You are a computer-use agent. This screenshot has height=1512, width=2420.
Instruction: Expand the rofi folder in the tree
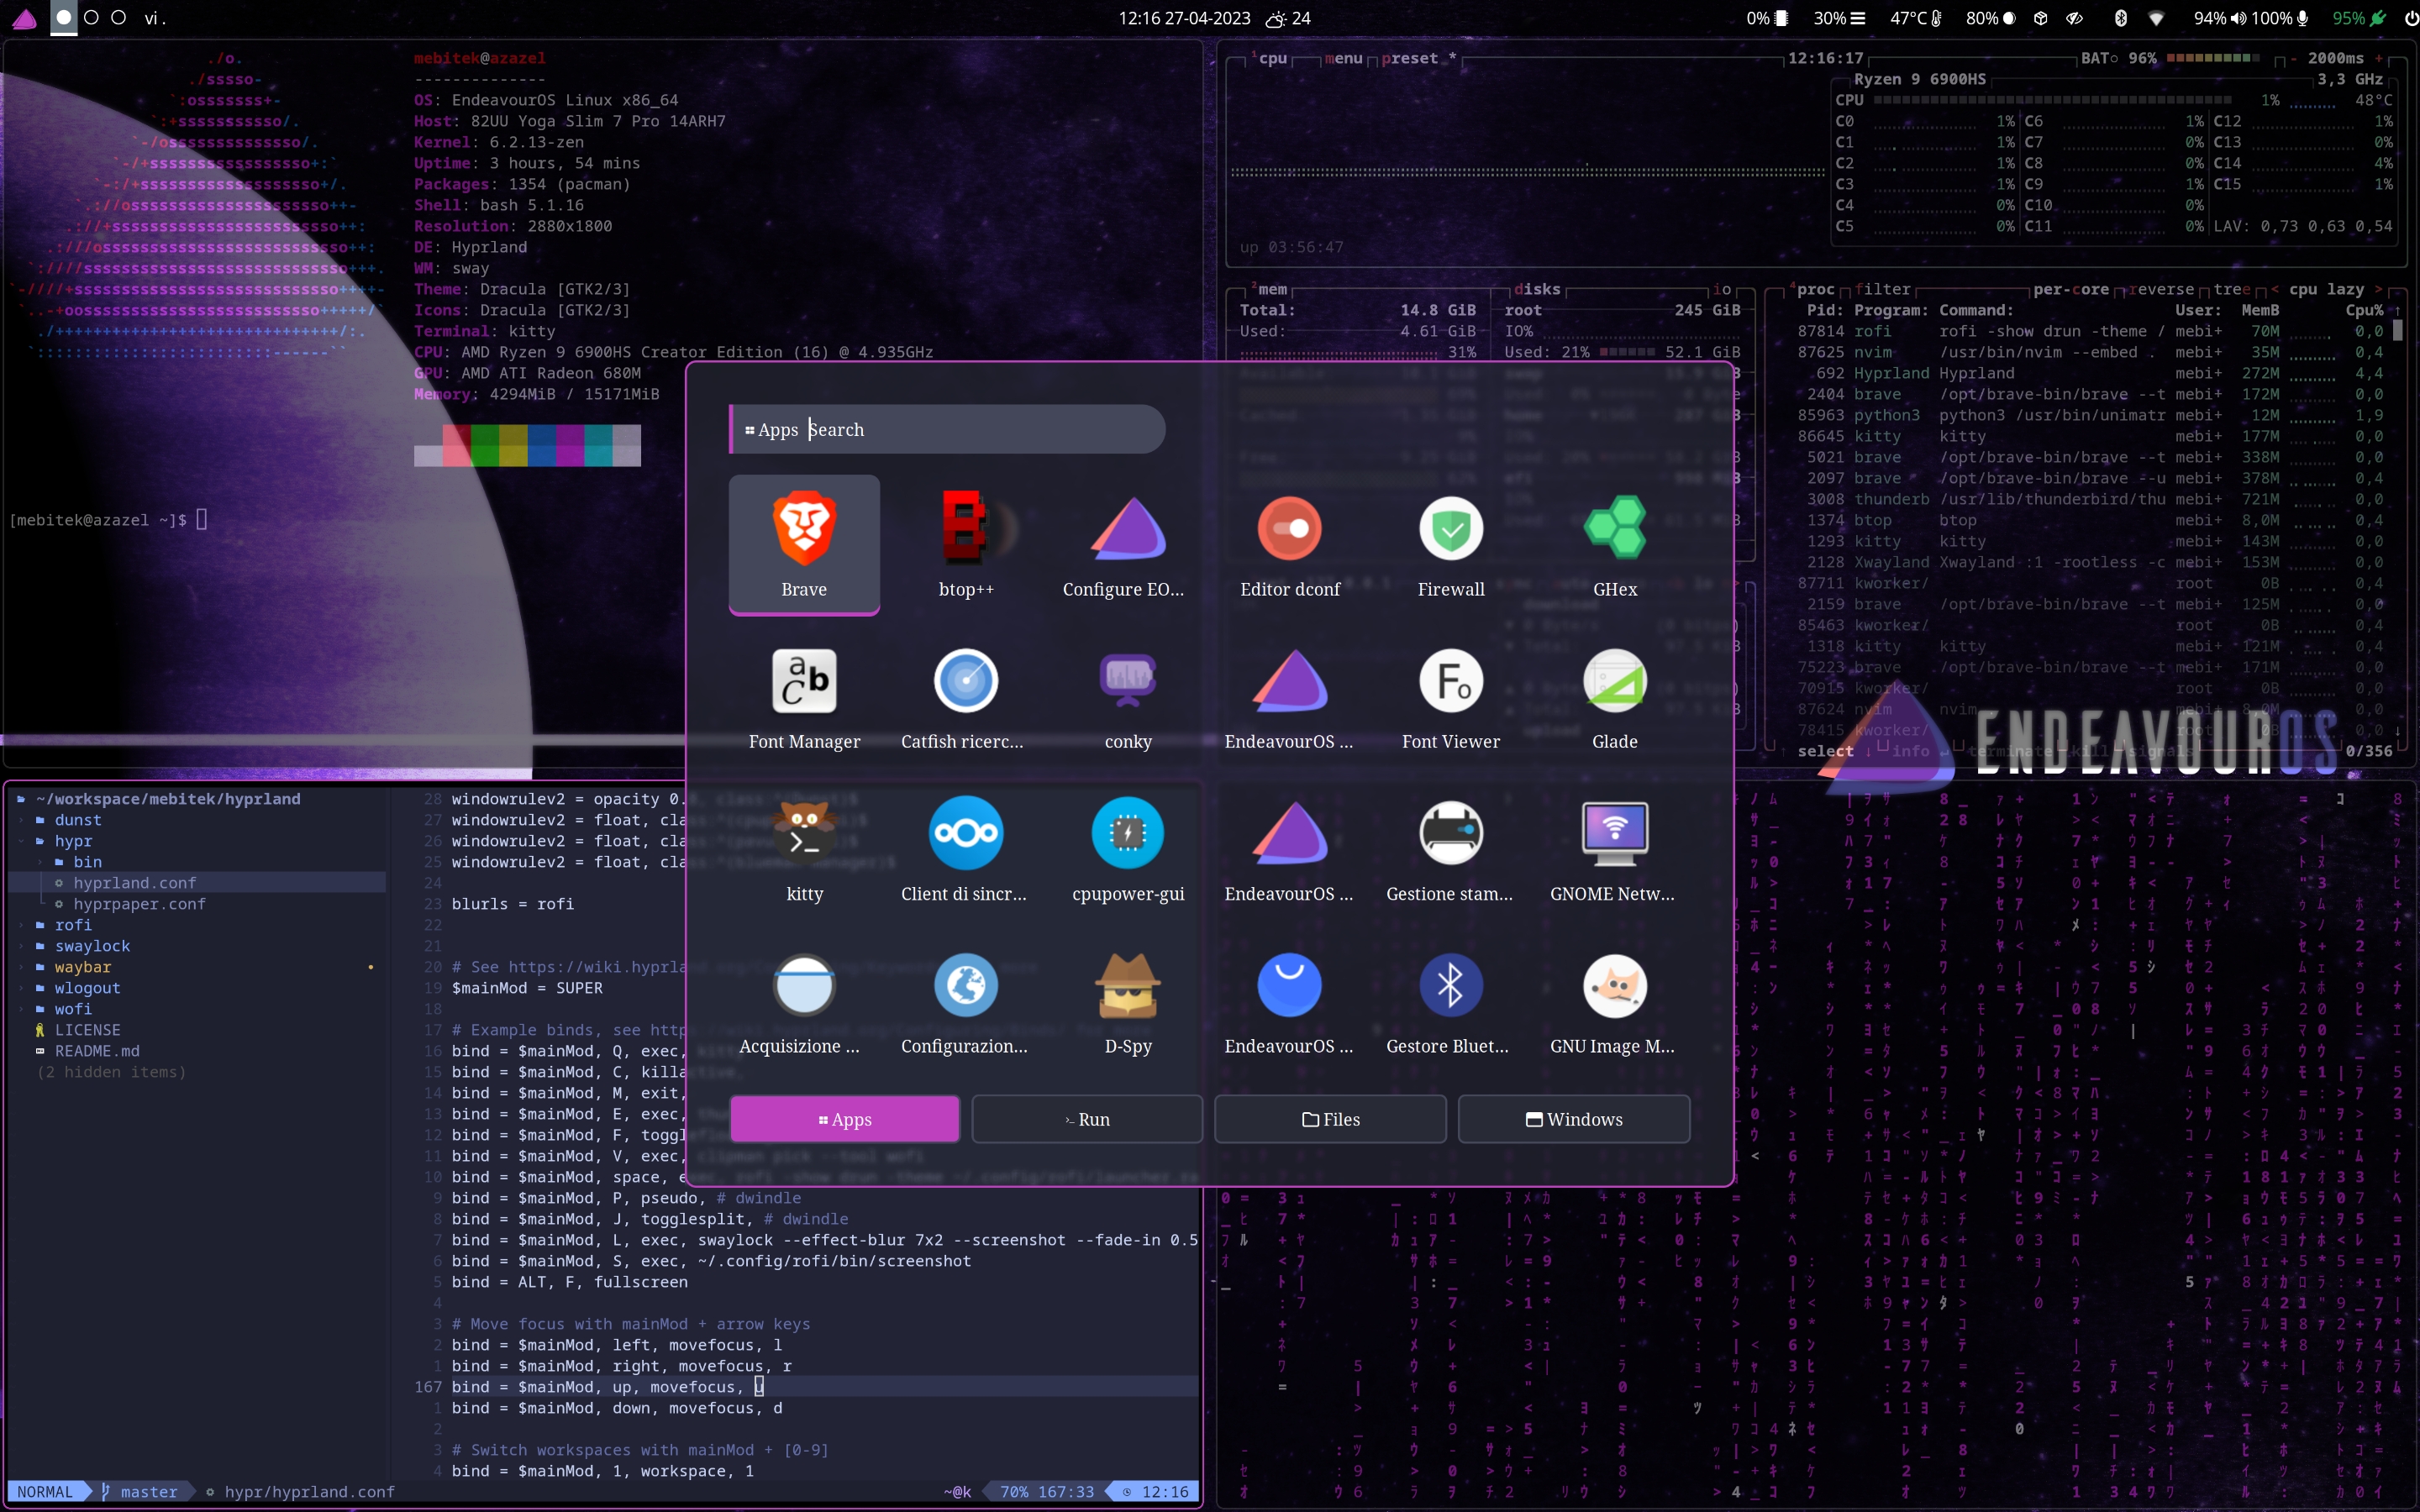click(x=73, y=925)
